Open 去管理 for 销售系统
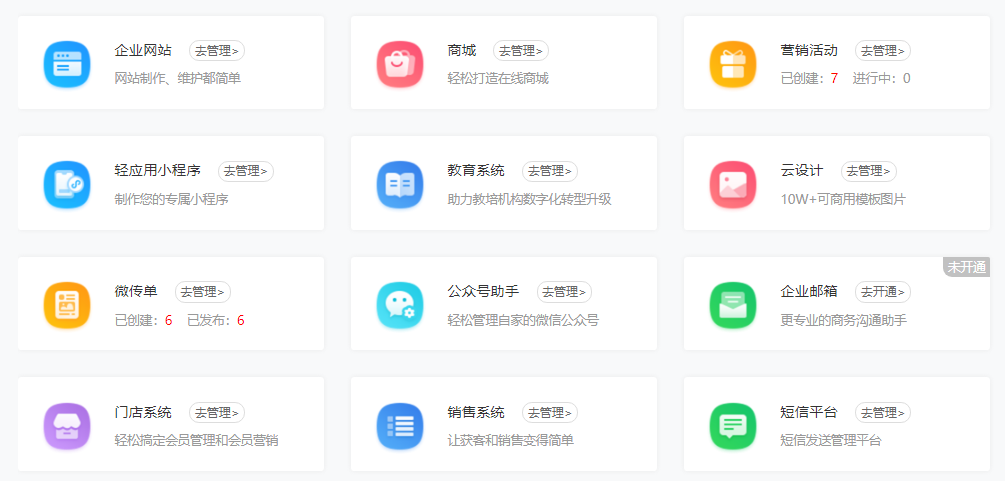 [549, 412]
